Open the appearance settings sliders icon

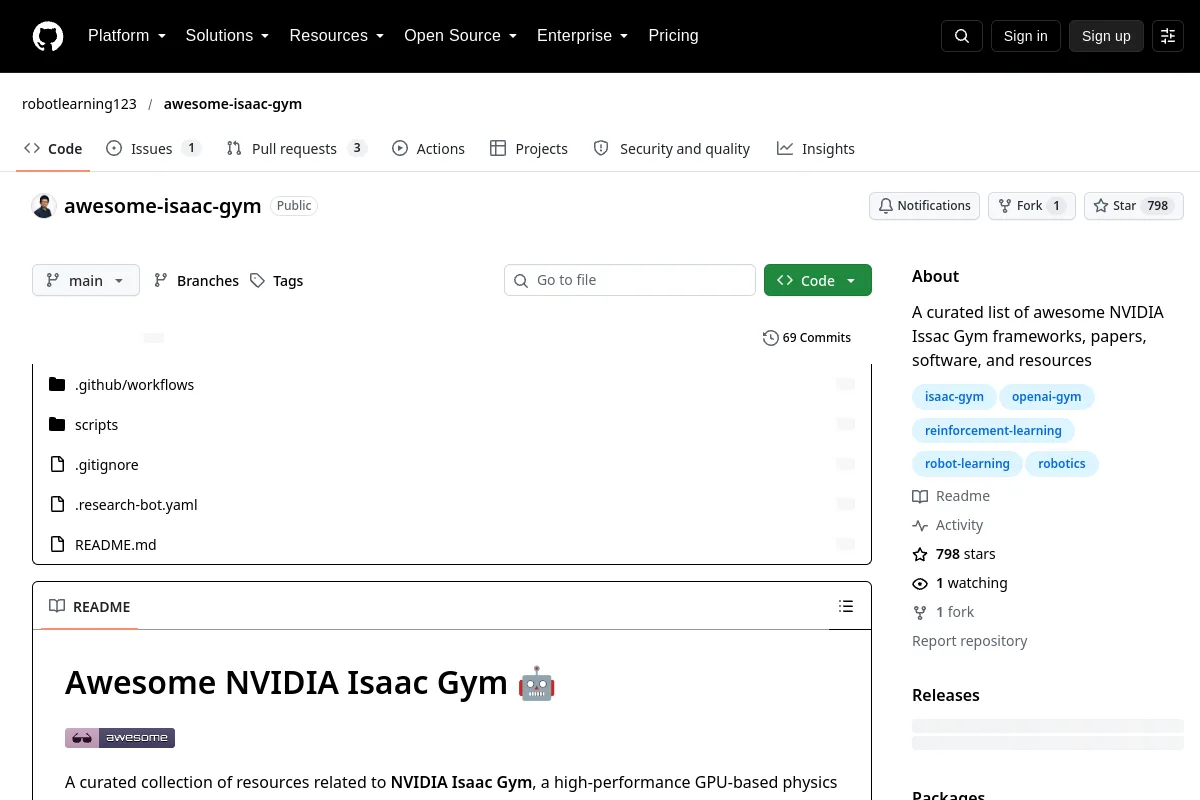1168,36
